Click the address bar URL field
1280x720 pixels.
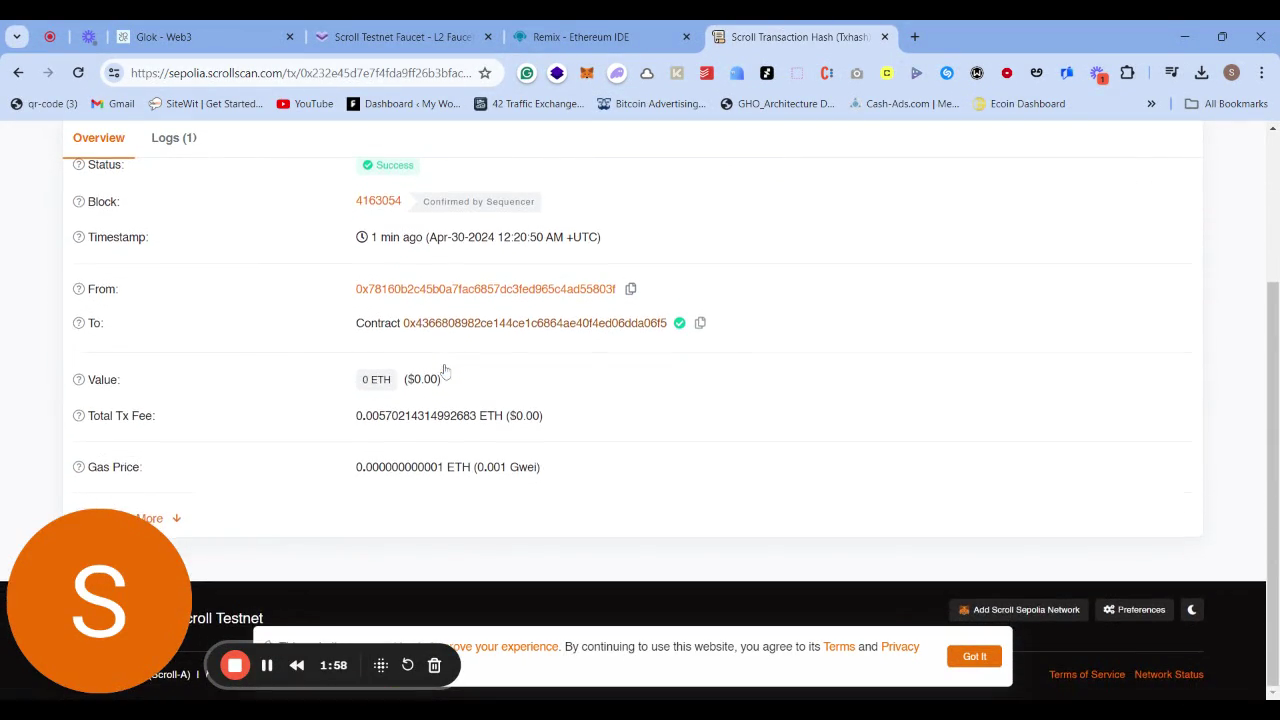300,73
